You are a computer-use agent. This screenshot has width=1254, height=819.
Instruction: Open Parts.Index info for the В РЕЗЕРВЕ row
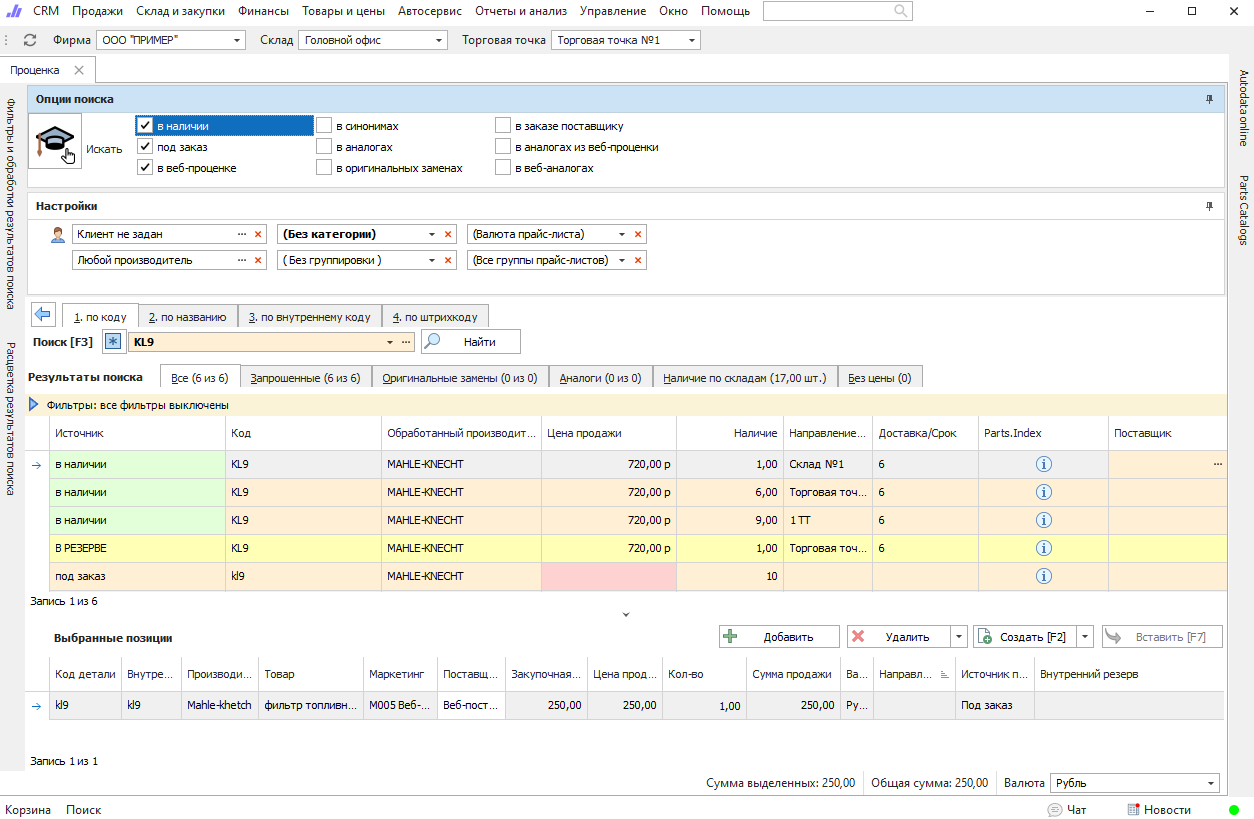coord(1043,548)
